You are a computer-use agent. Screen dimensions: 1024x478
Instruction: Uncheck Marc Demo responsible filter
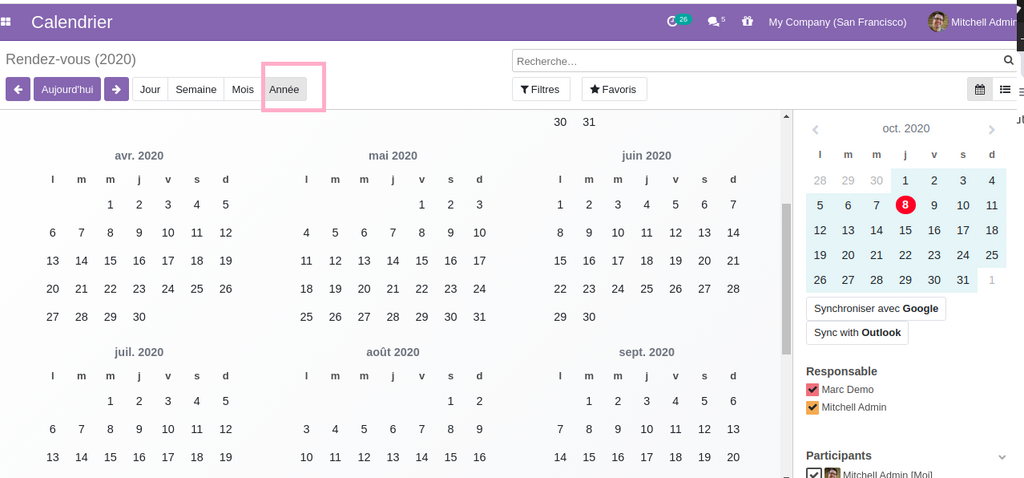[x=813, y=390]
